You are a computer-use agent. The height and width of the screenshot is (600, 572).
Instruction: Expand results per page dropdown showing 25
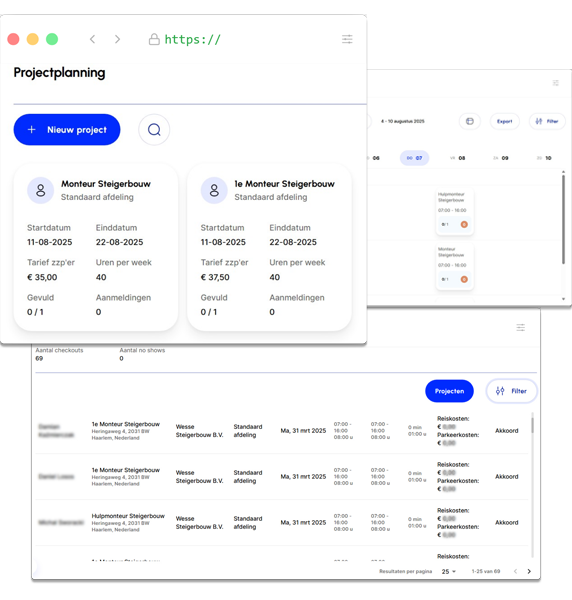448,571
